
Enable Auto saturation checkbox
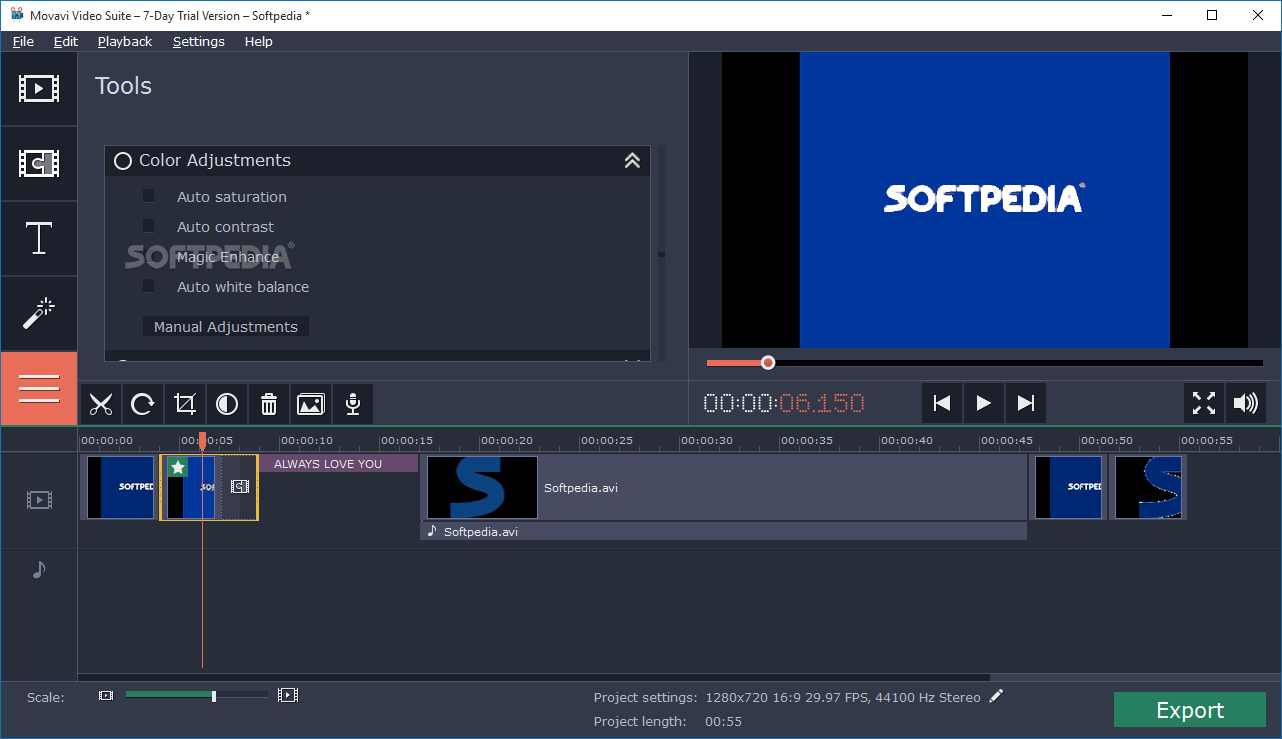click(x=148, y=196)
